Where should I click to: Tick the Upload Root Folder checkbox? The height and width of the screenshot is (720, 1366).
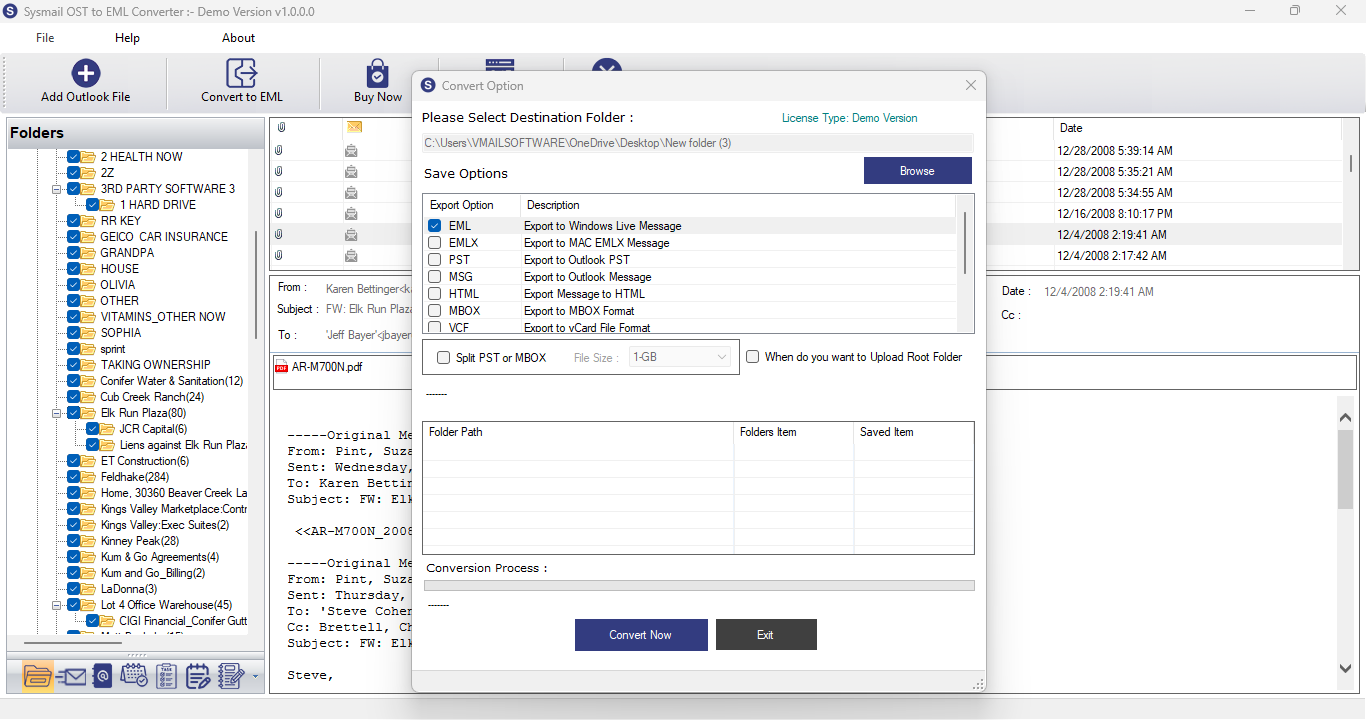(753, 357)
